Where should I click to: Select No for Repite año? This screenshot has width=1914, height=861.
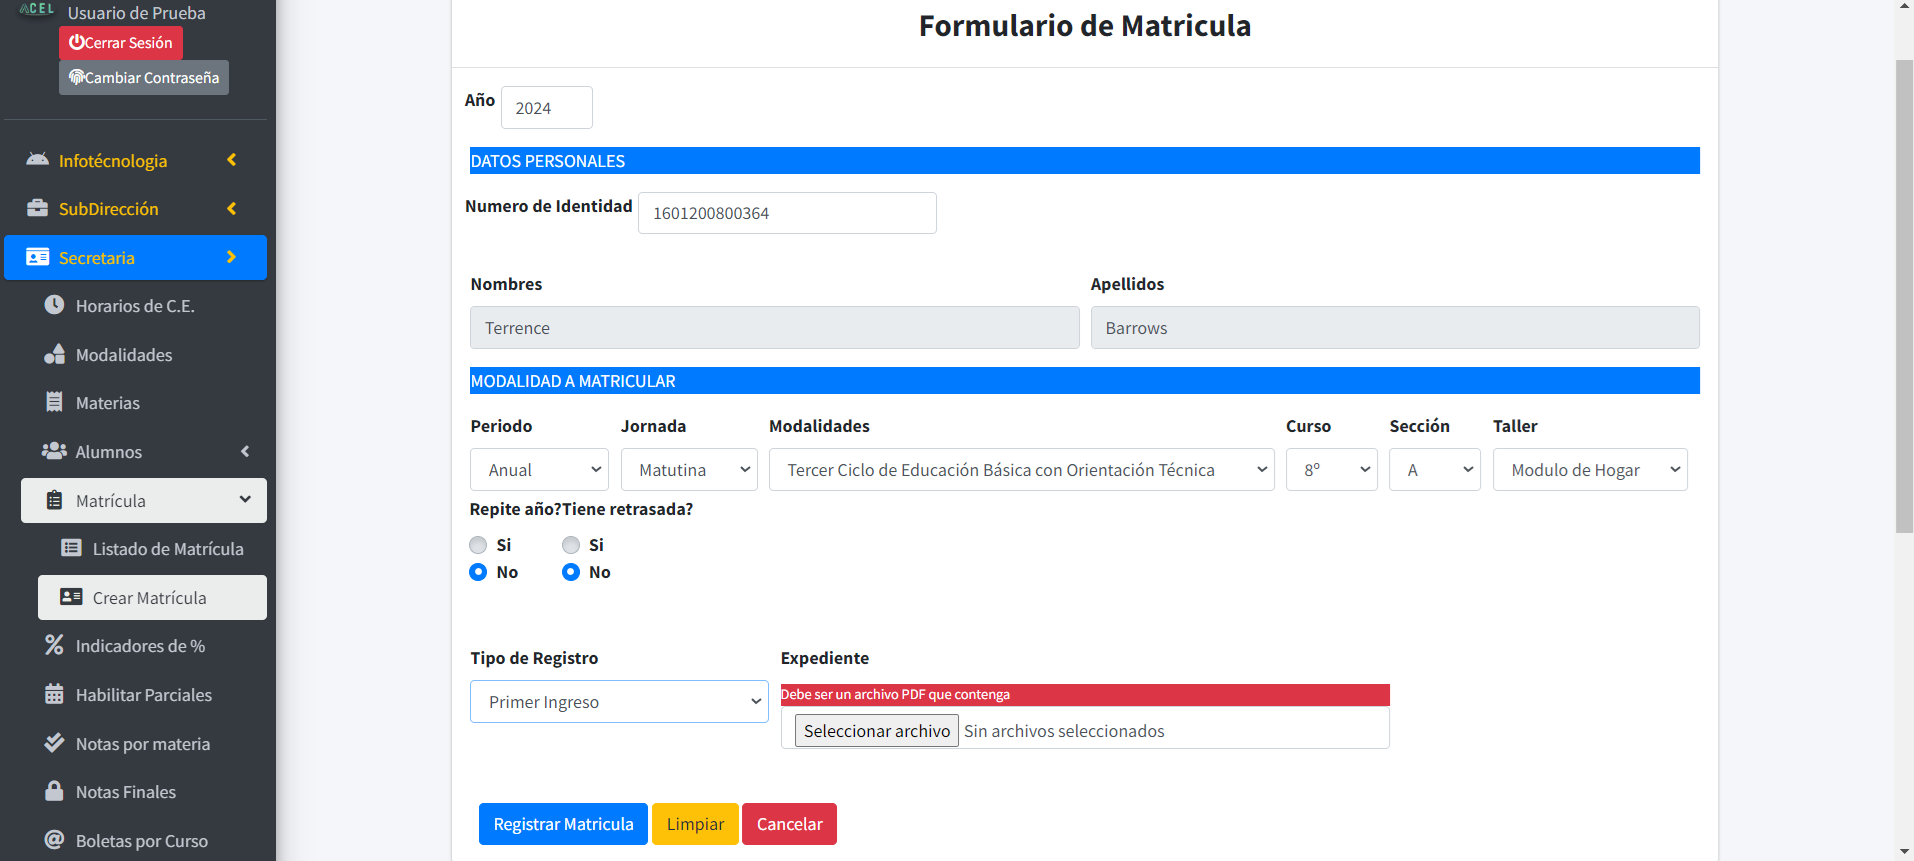(x=478, y=572)
